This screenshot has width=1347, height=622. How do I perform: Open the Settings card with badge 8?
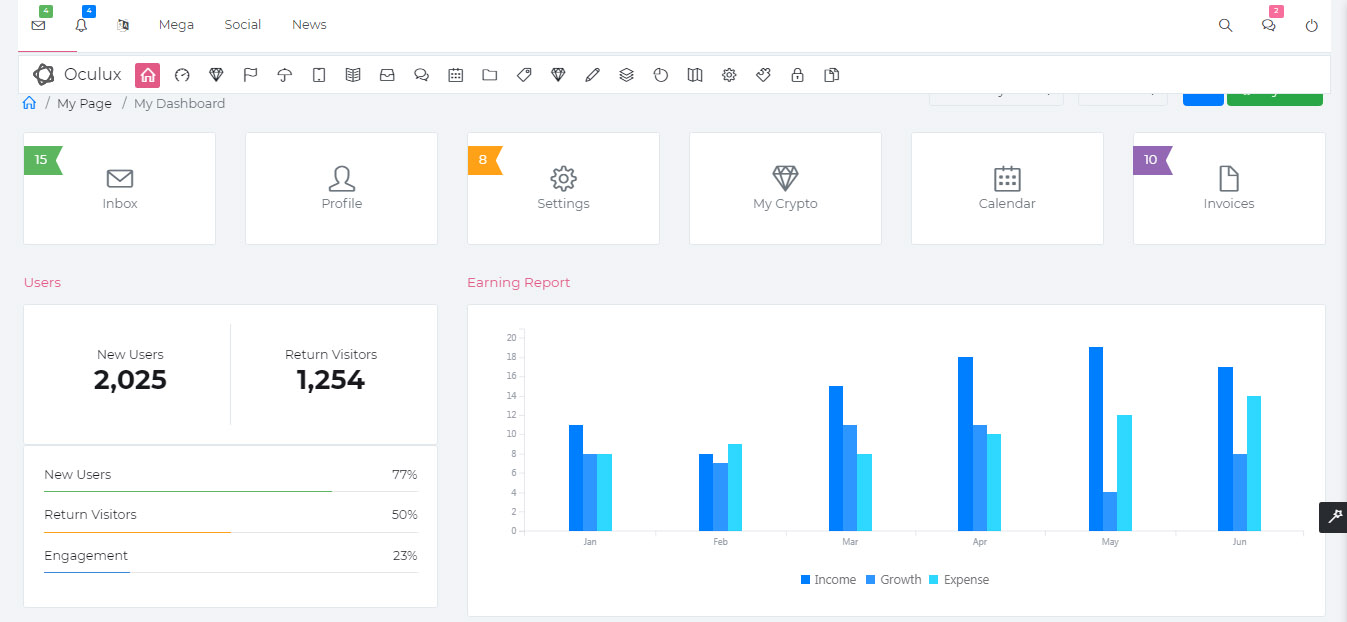[x=563, y=188]
